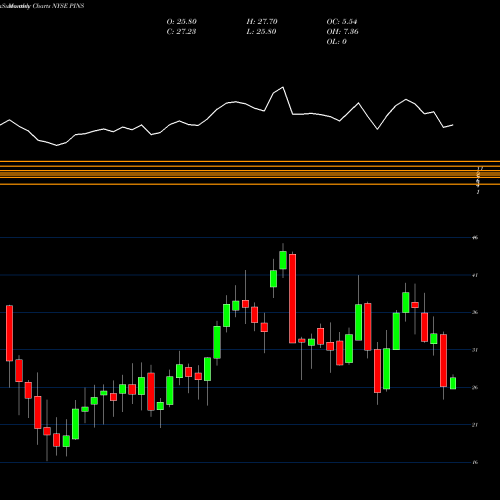Select the close value 'C: 27.23'

coord(181,32)
